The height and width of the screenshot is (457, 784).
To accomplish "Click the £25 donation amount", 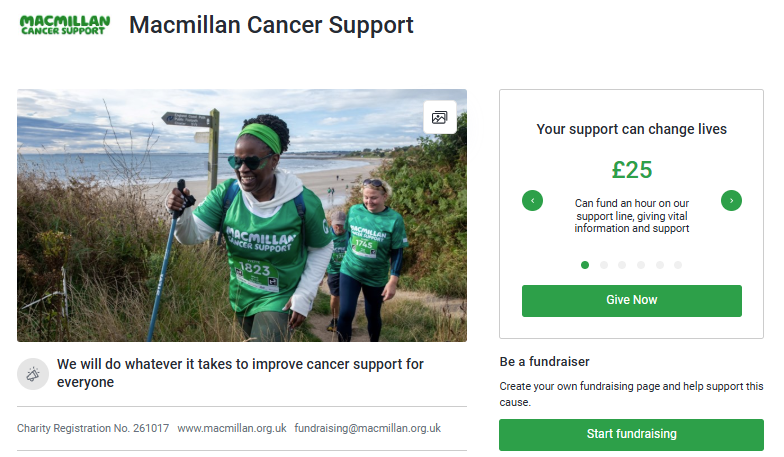I will coord(632,170).
